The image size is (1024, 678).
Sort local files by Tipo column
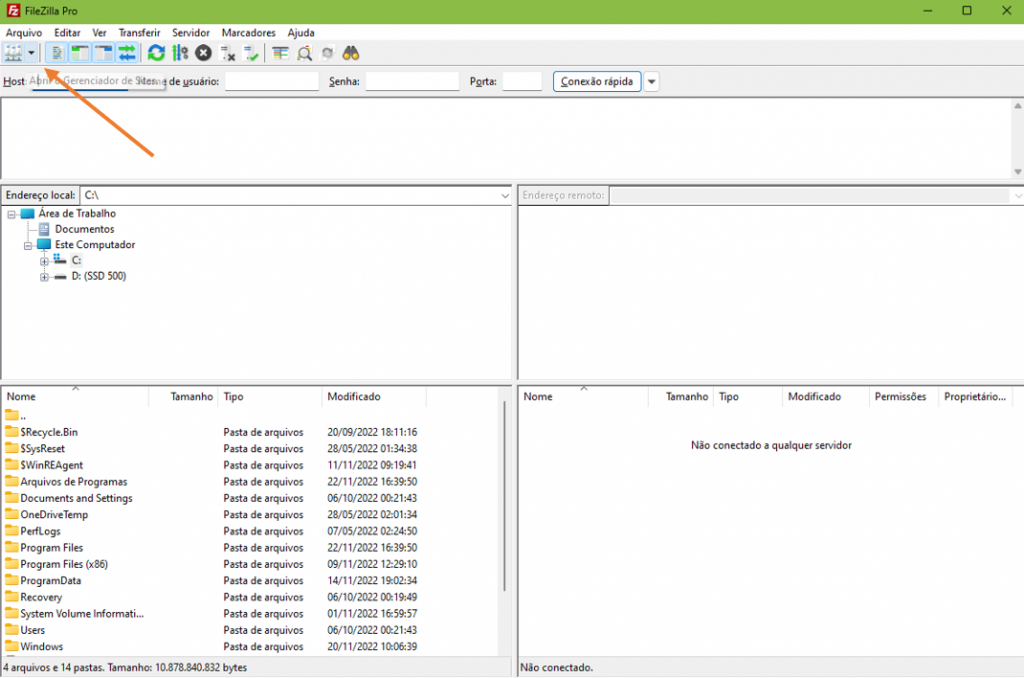270,396
